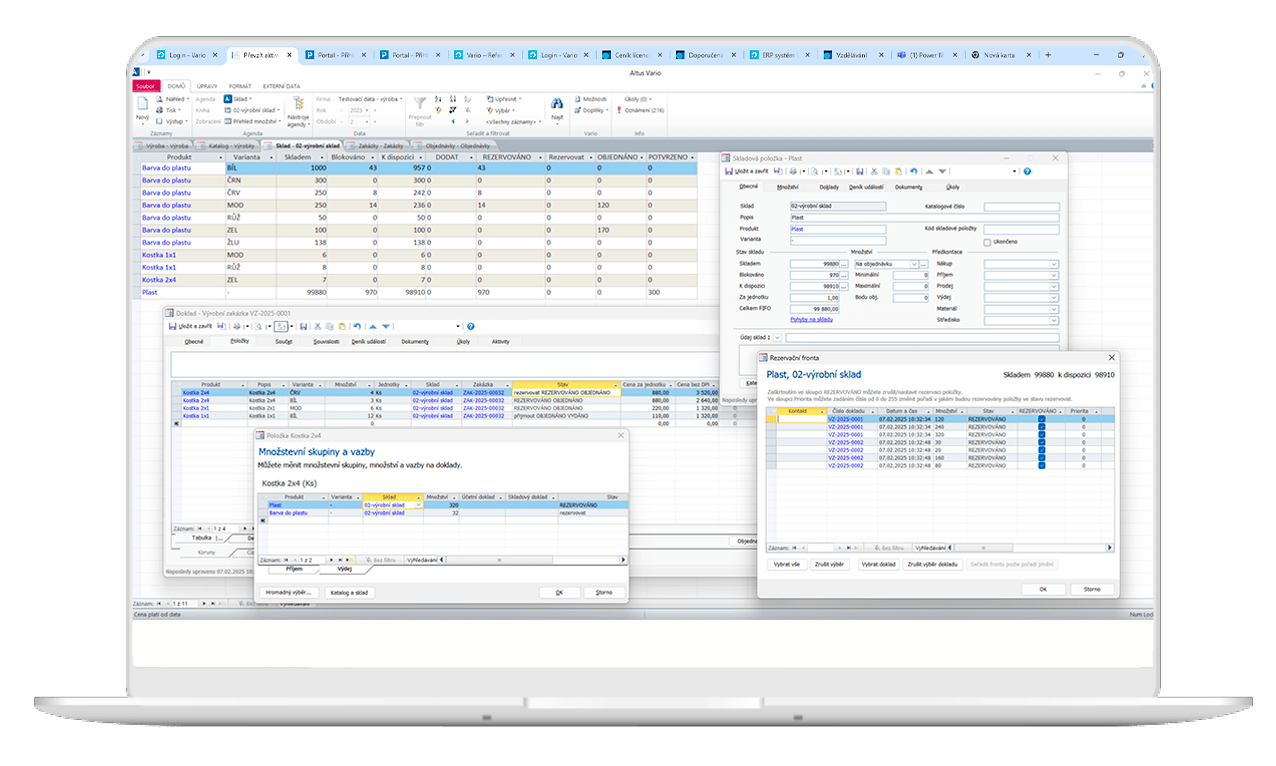Toggle the Ukončeno checkbox
This screenshot has width=1276, height=766.
pyautogui.click(x=987, y=241)
